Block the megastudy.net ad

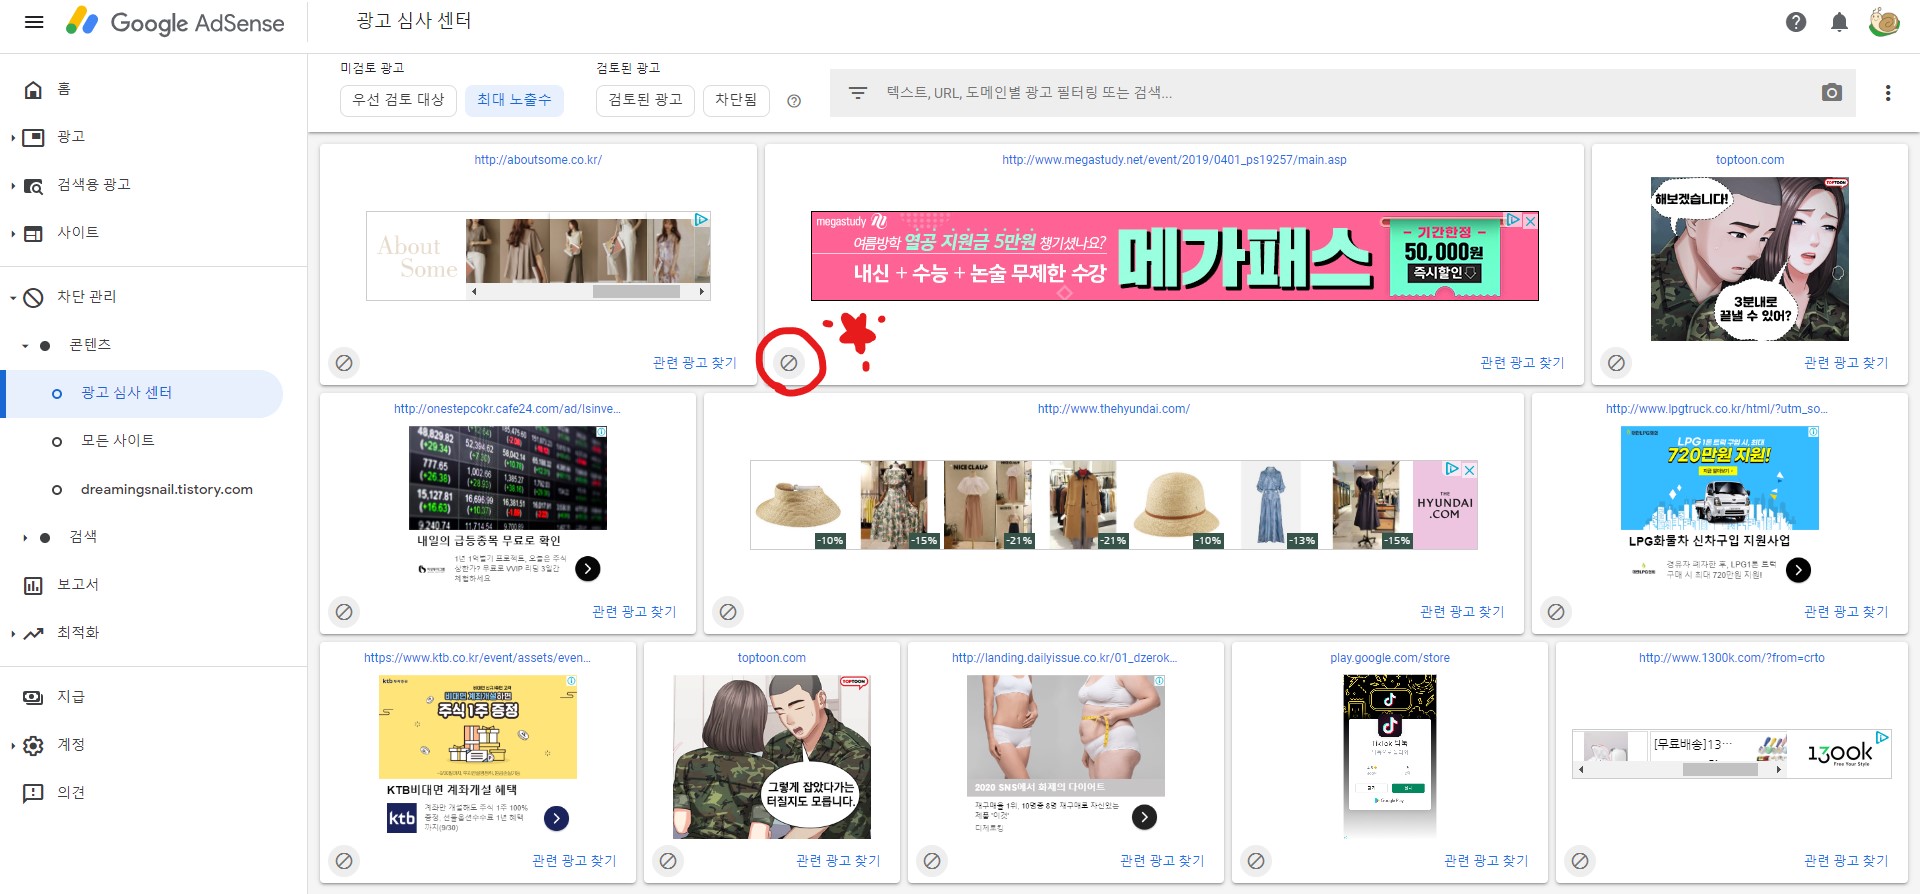coord(789,363)
